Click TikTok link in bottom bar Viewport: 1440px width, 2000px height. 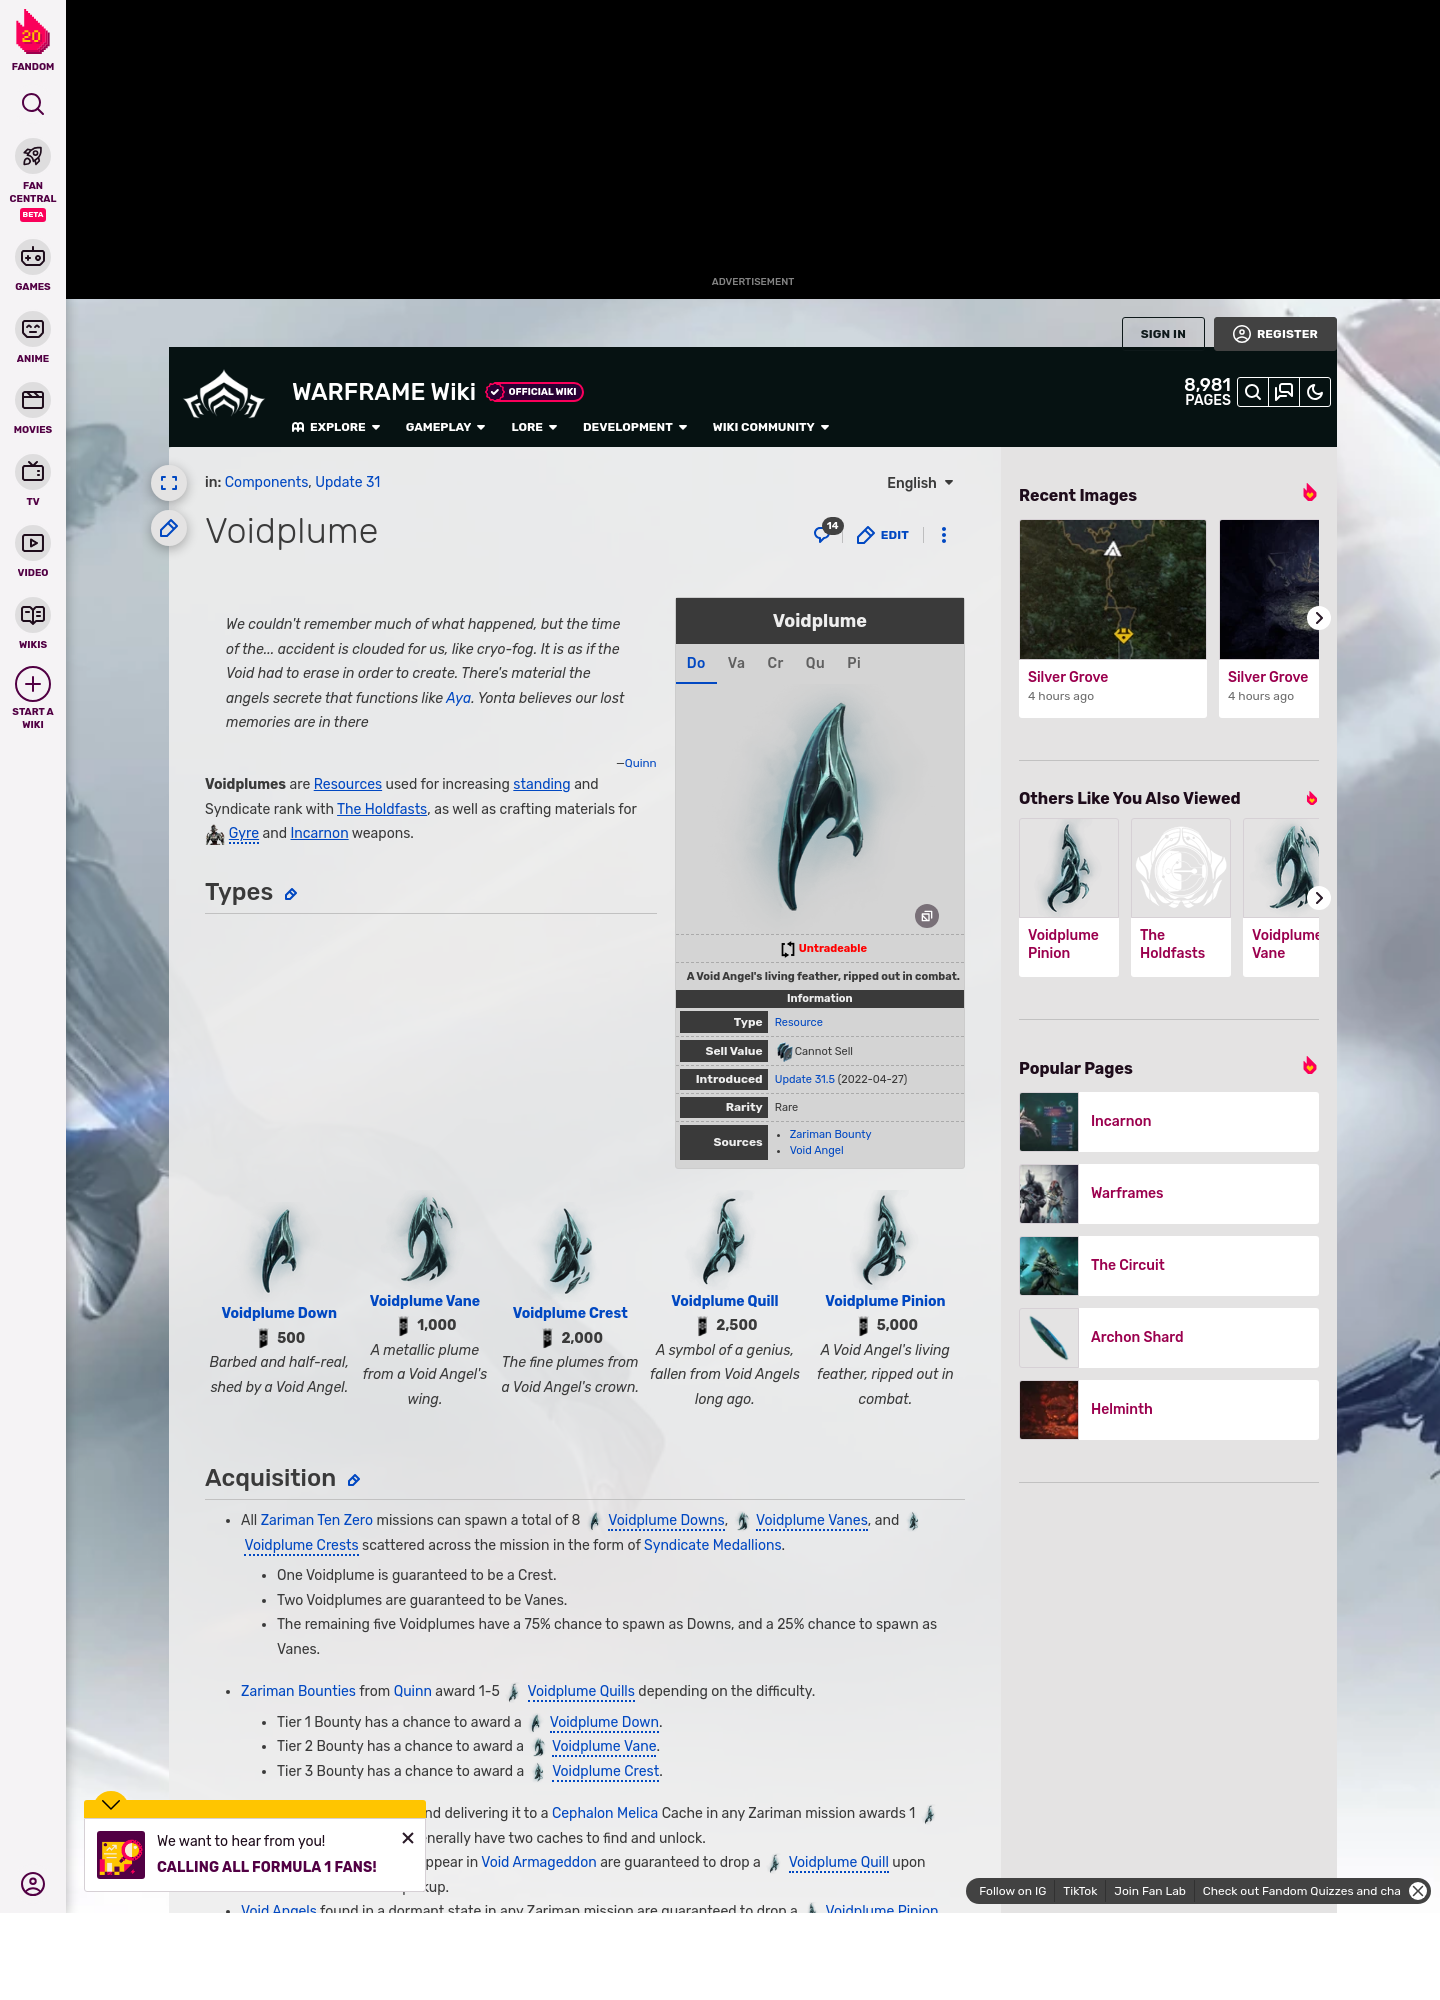click(x=1080, y=1891)
